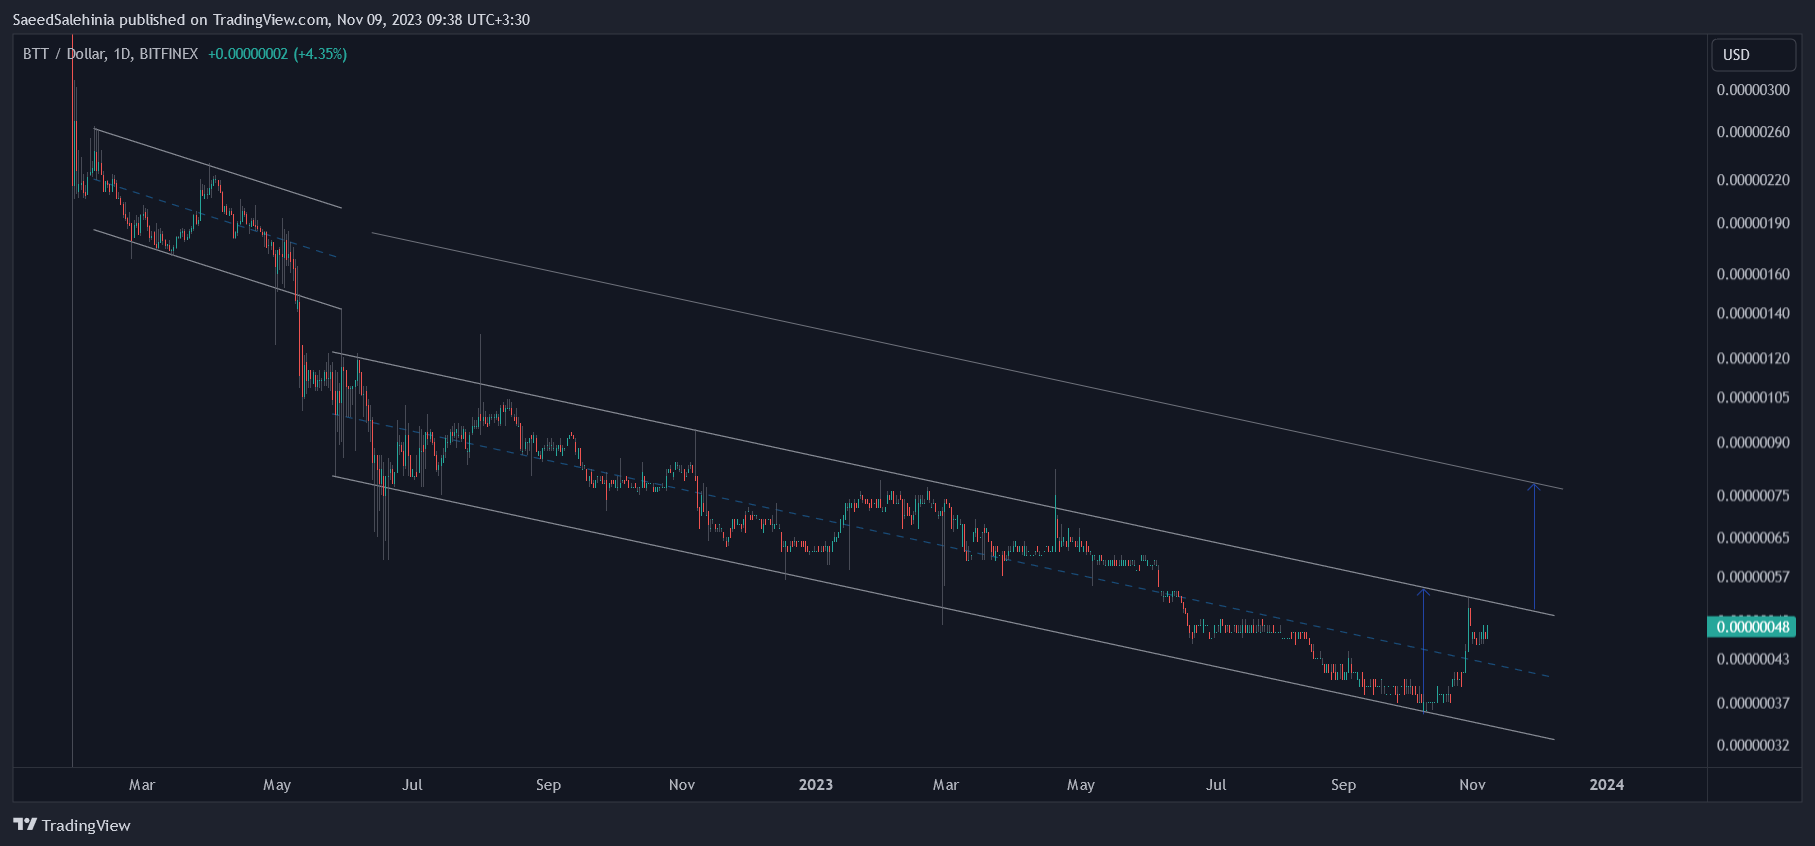Click the 0.00000043 price axis label
The height and width of the screenshot is (846, 1815).
pyautogui.click(x=1753, y=659)
